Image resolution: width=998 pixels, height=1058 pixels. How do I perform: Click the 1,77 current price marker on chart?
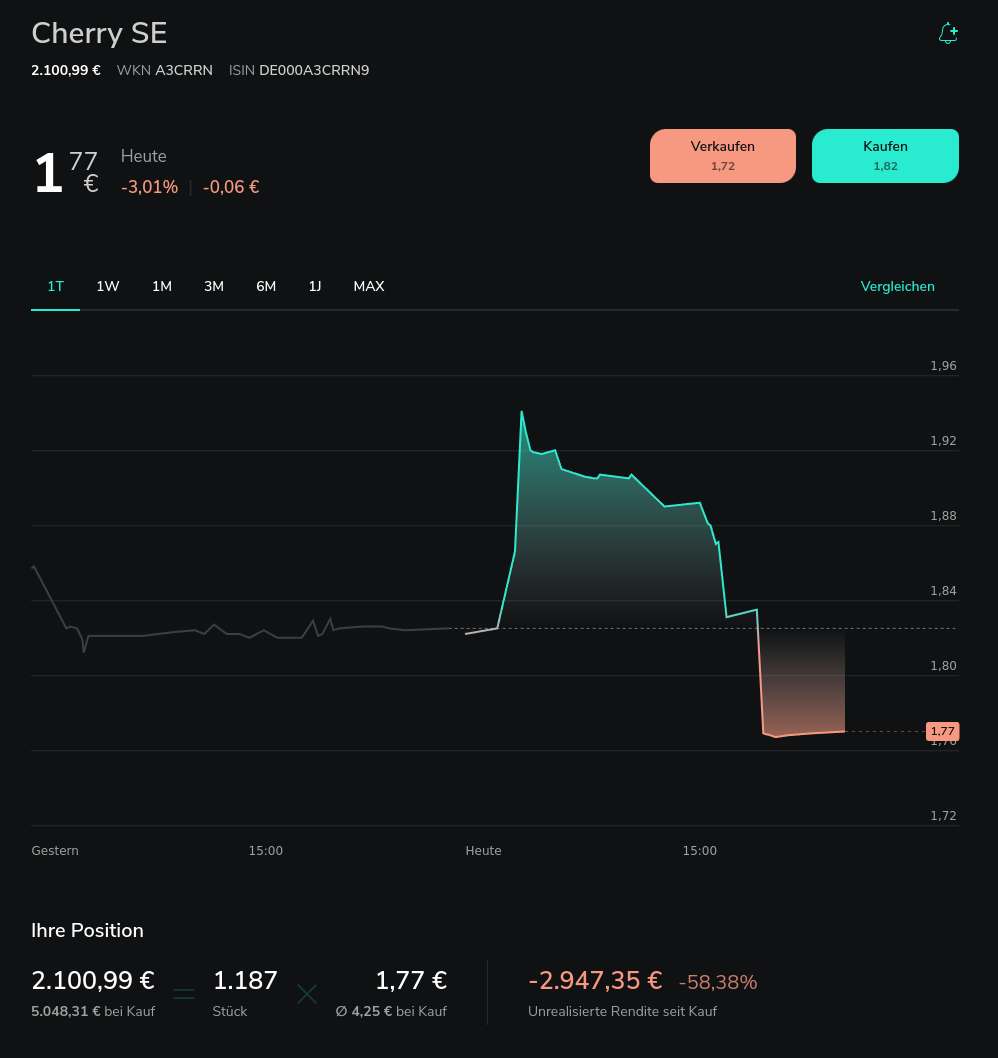pos(943,731)
